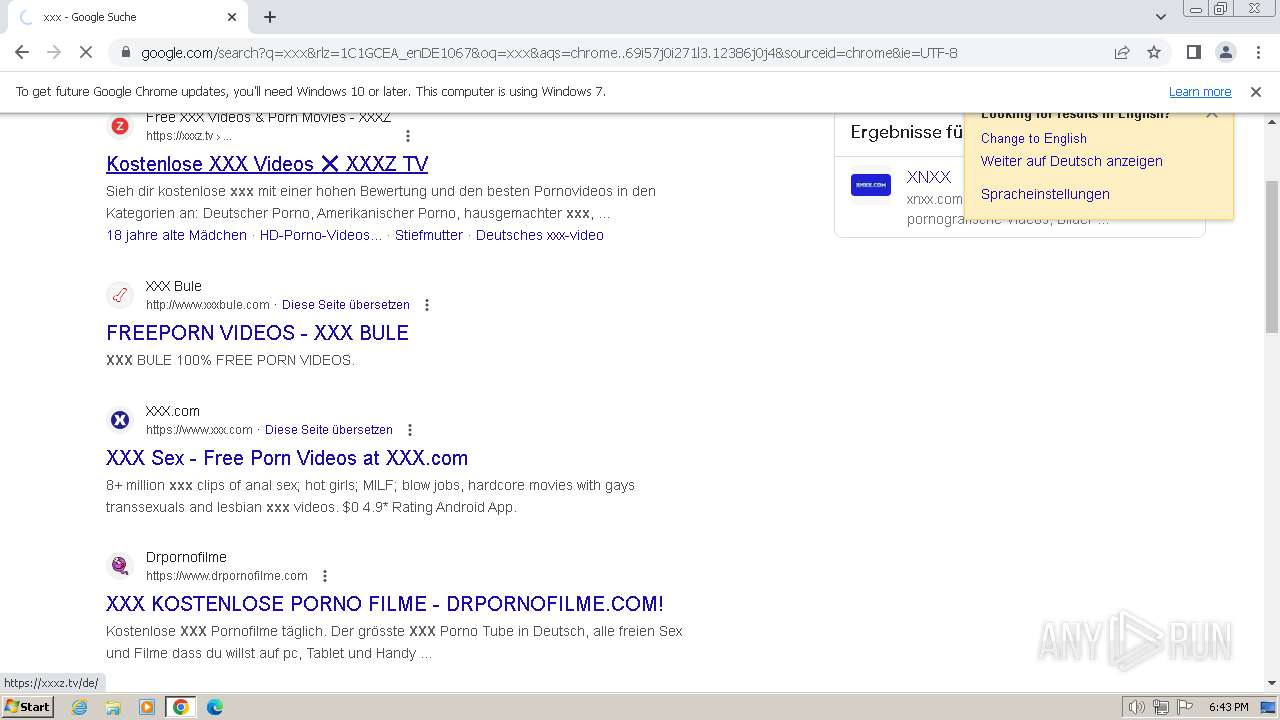
Task: Toggle the Chrome side panel
Action: click(1194, 52)
